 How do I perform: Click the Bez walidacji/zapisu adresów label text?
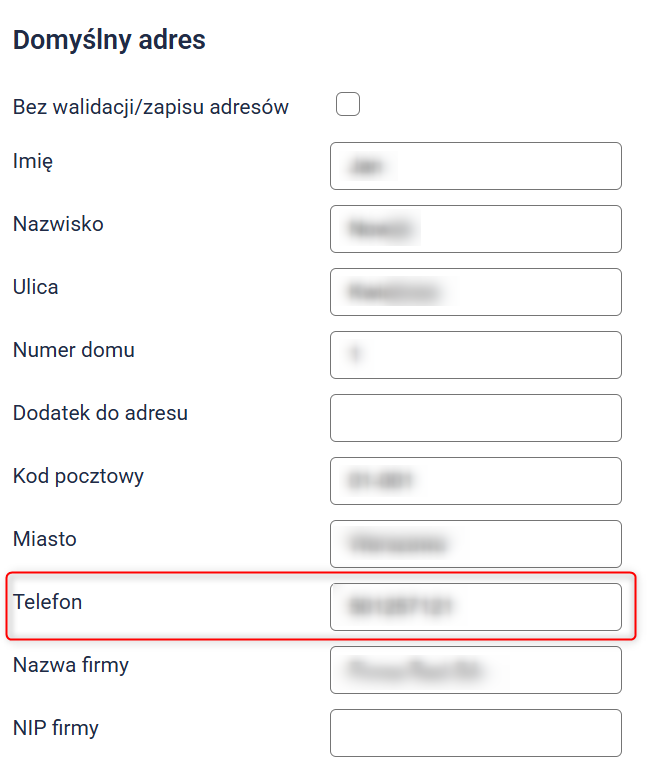click(x=151, y=107)
